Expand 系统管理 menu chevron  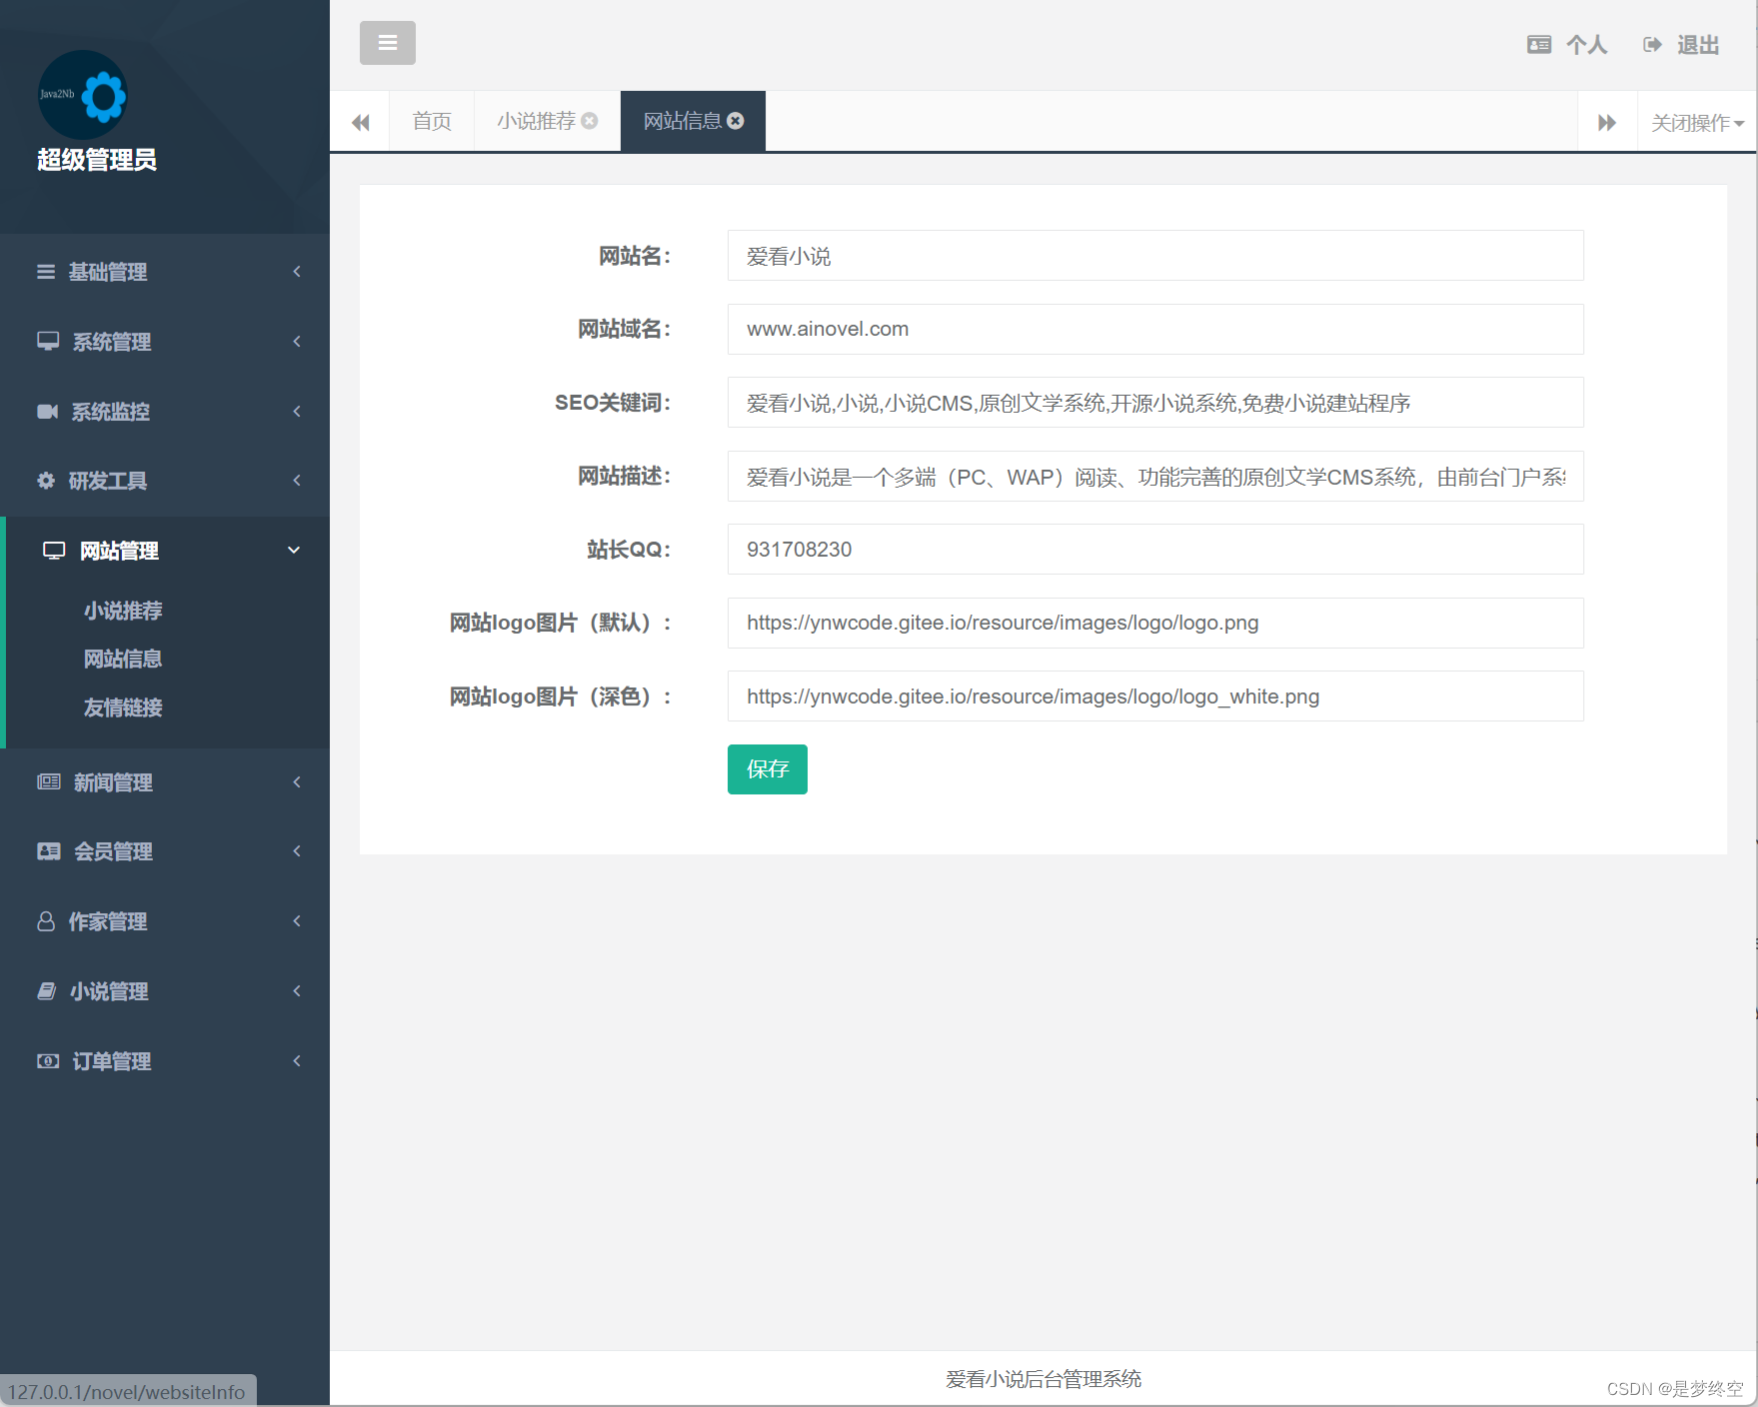[x=297, y=342]
